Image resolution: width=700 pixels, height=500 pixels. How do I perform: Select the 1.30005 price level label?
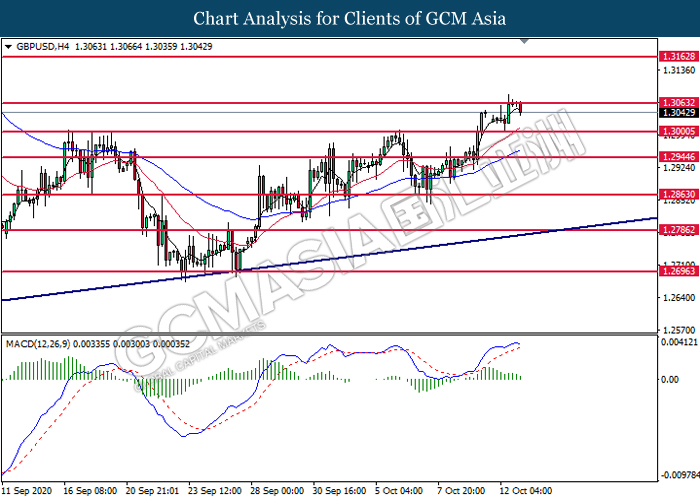(x=679, y=131)
